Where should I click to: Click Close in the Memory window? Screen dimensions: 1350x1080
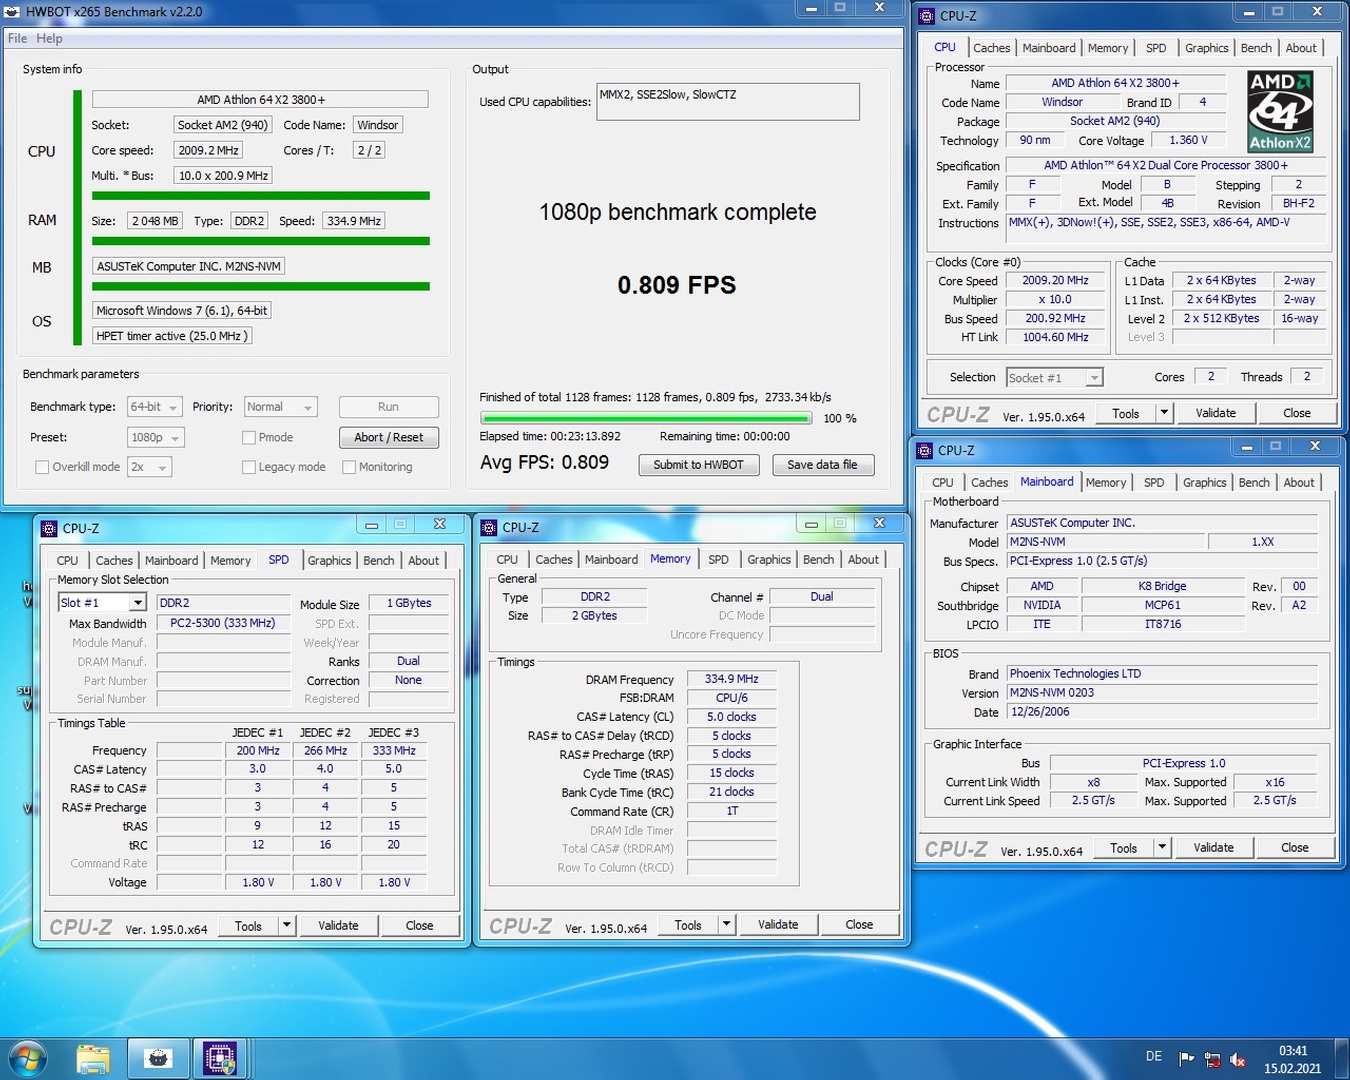click(x=859, y=924)
